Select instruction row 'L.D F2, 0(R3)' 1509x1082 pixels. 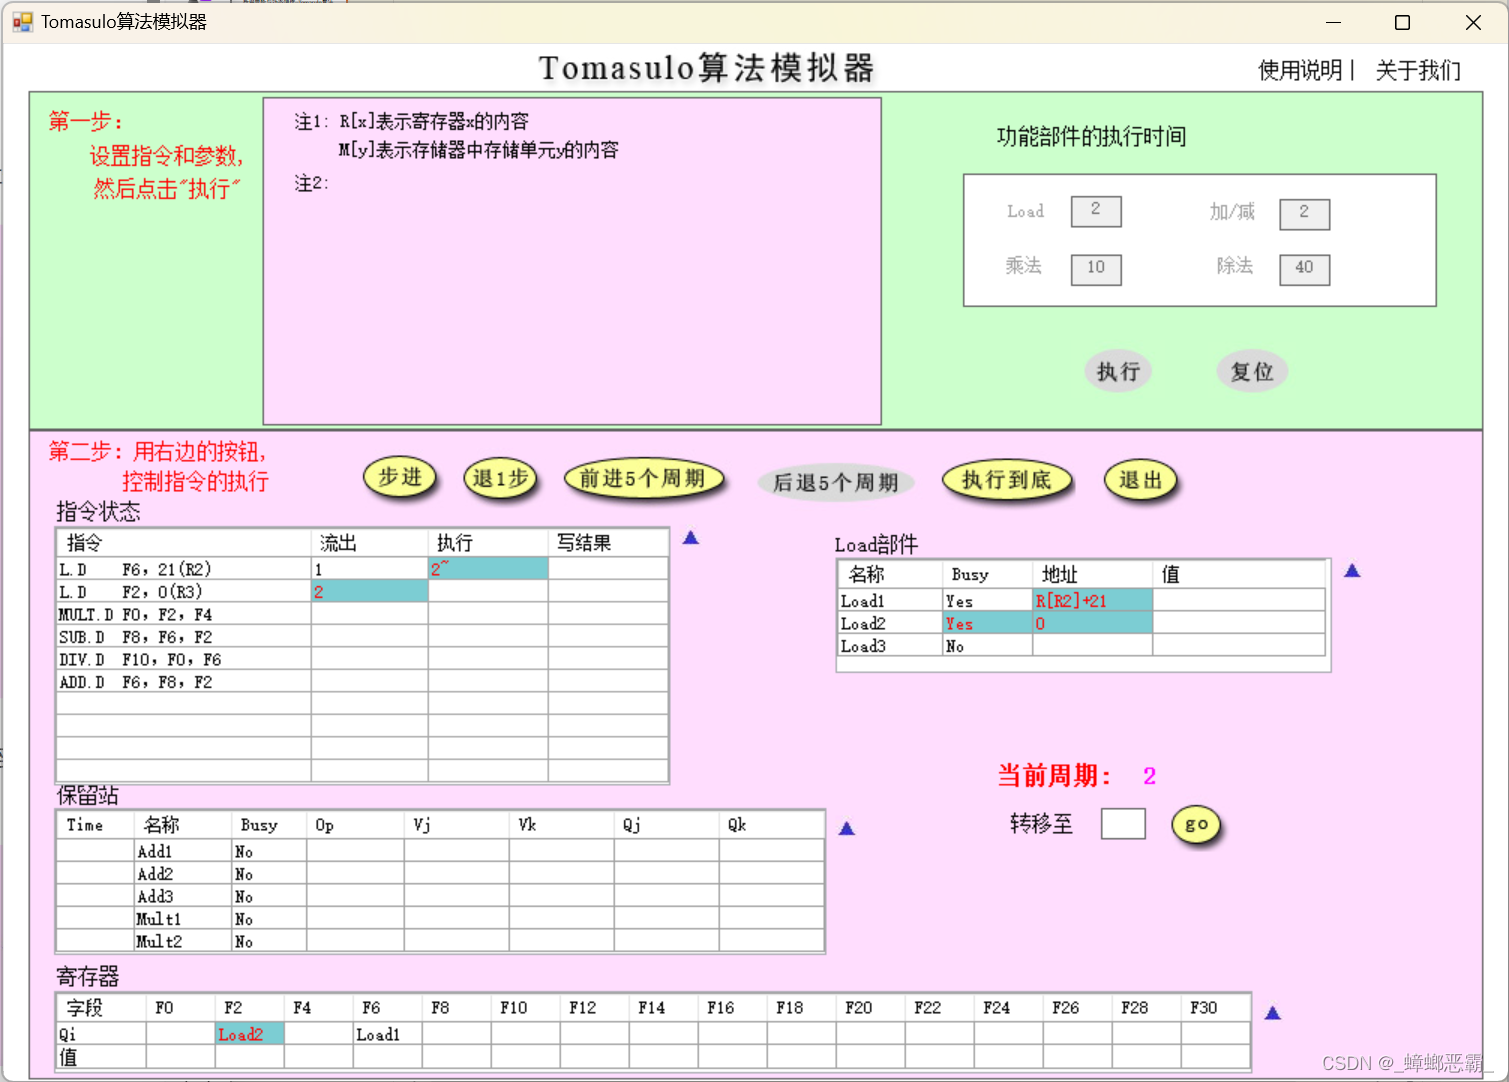pyautogui.click(x=362, y=592)
